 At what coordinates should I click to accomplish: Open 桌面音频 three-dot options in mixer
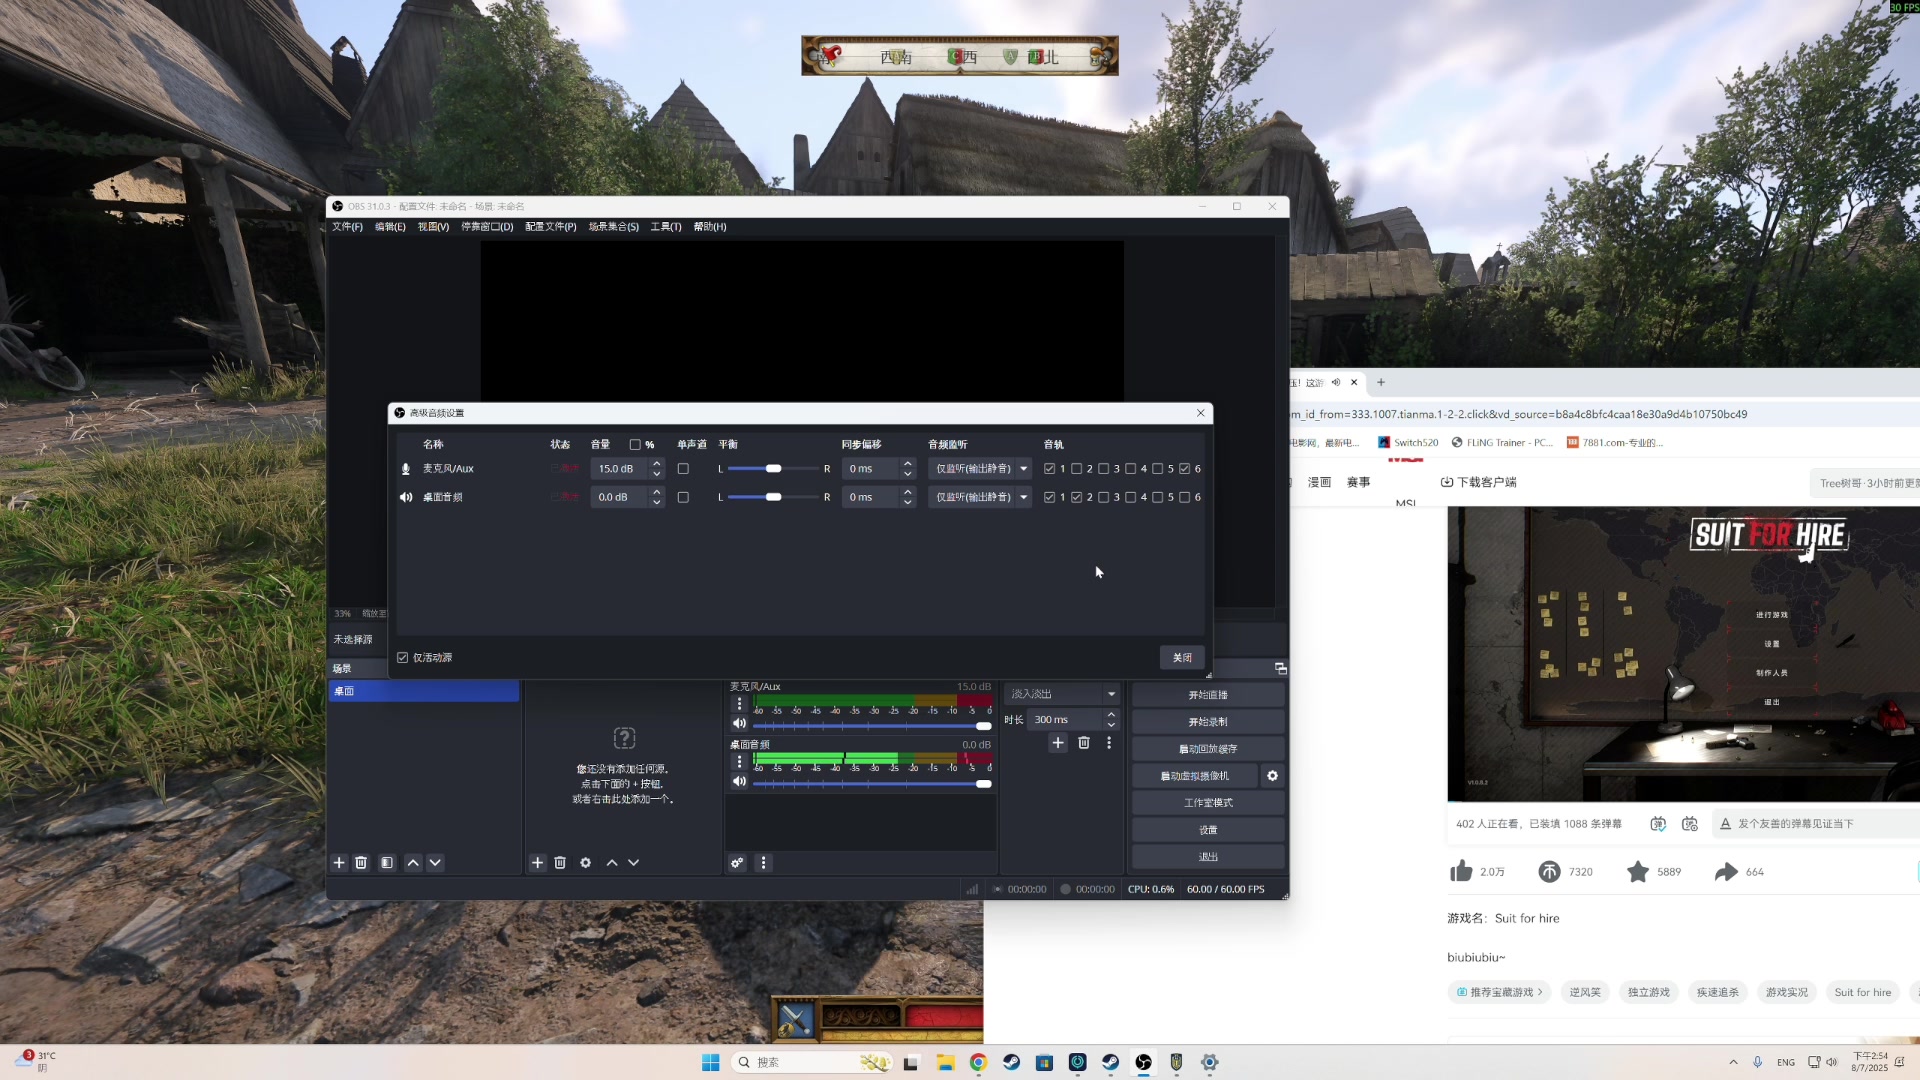pos(740,762)
